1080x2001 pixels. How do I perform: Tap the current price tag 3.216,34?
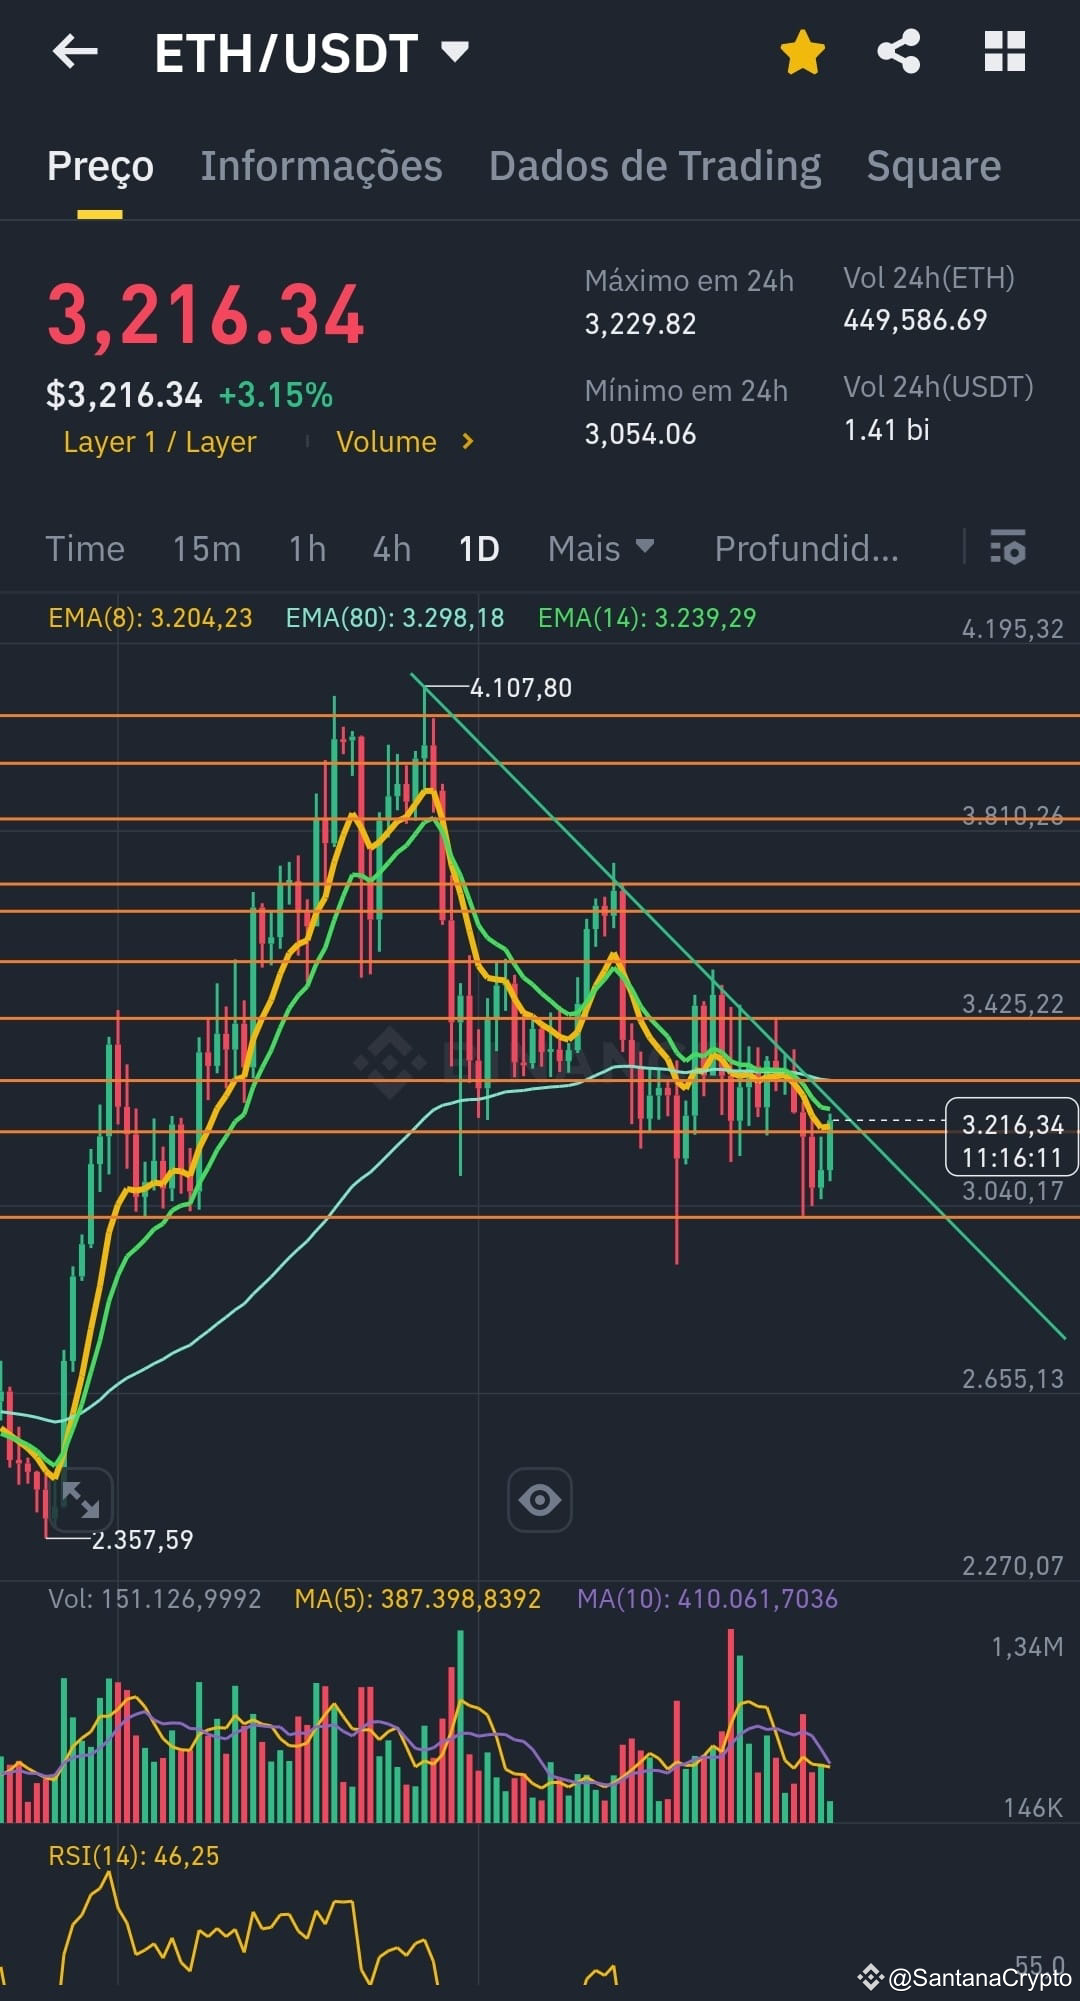click(x=1012, y=1136)
